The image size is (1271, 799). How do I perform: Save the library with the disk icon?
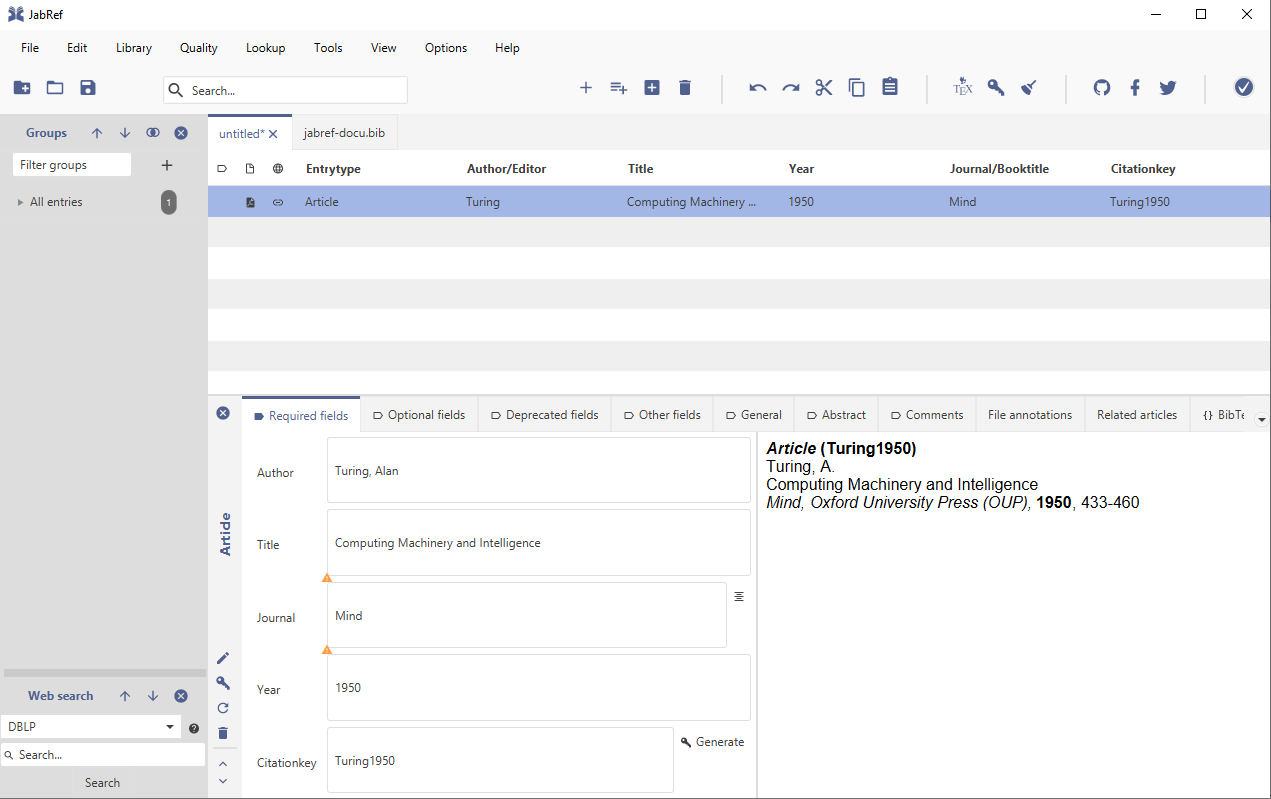pos(88,88)
